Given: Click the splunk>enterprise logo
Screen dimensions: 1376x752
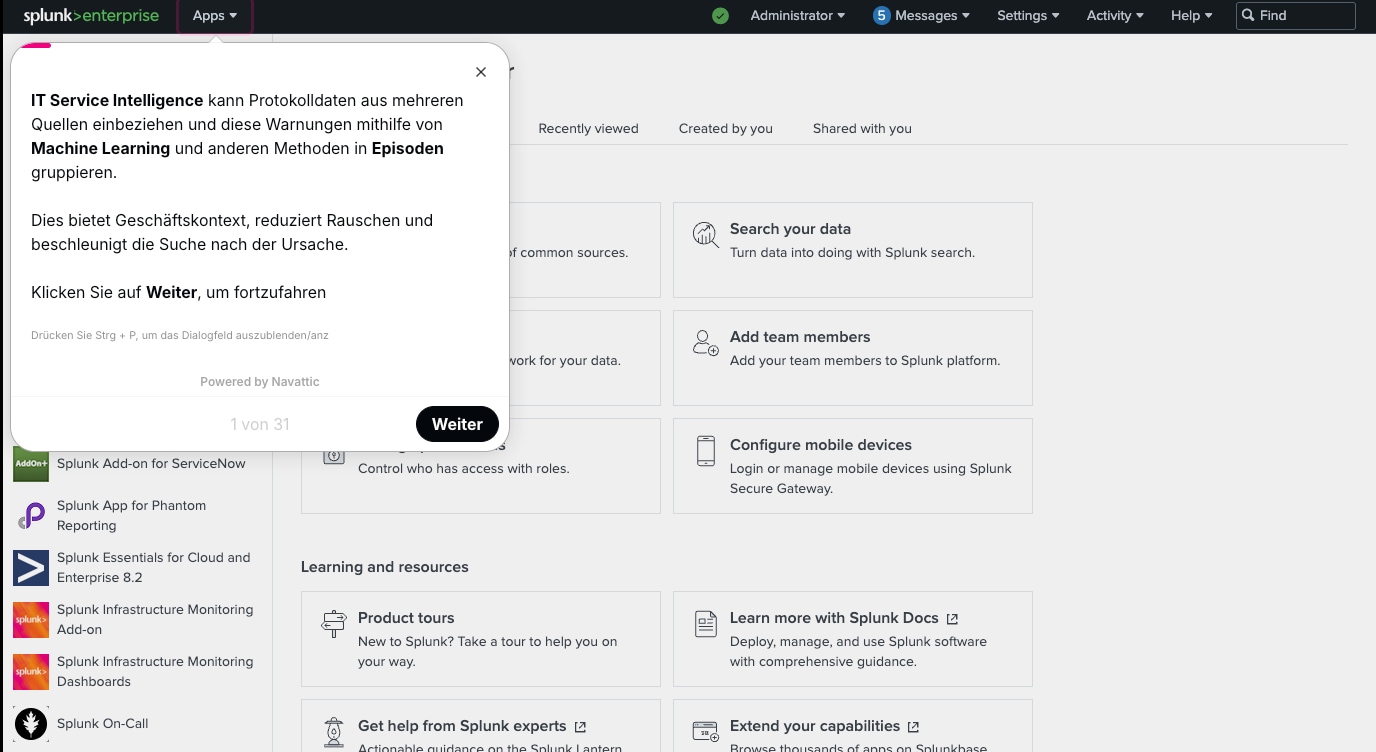Looking at the screenshot, I should pos(91,16).
